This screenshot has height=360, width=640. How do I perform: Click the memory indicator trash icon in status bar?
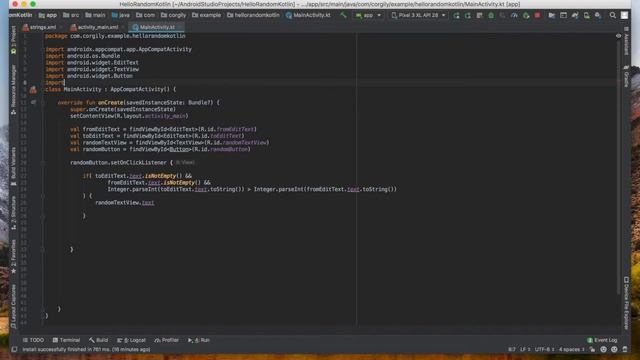pyautogui.click(x=625, y=350)
